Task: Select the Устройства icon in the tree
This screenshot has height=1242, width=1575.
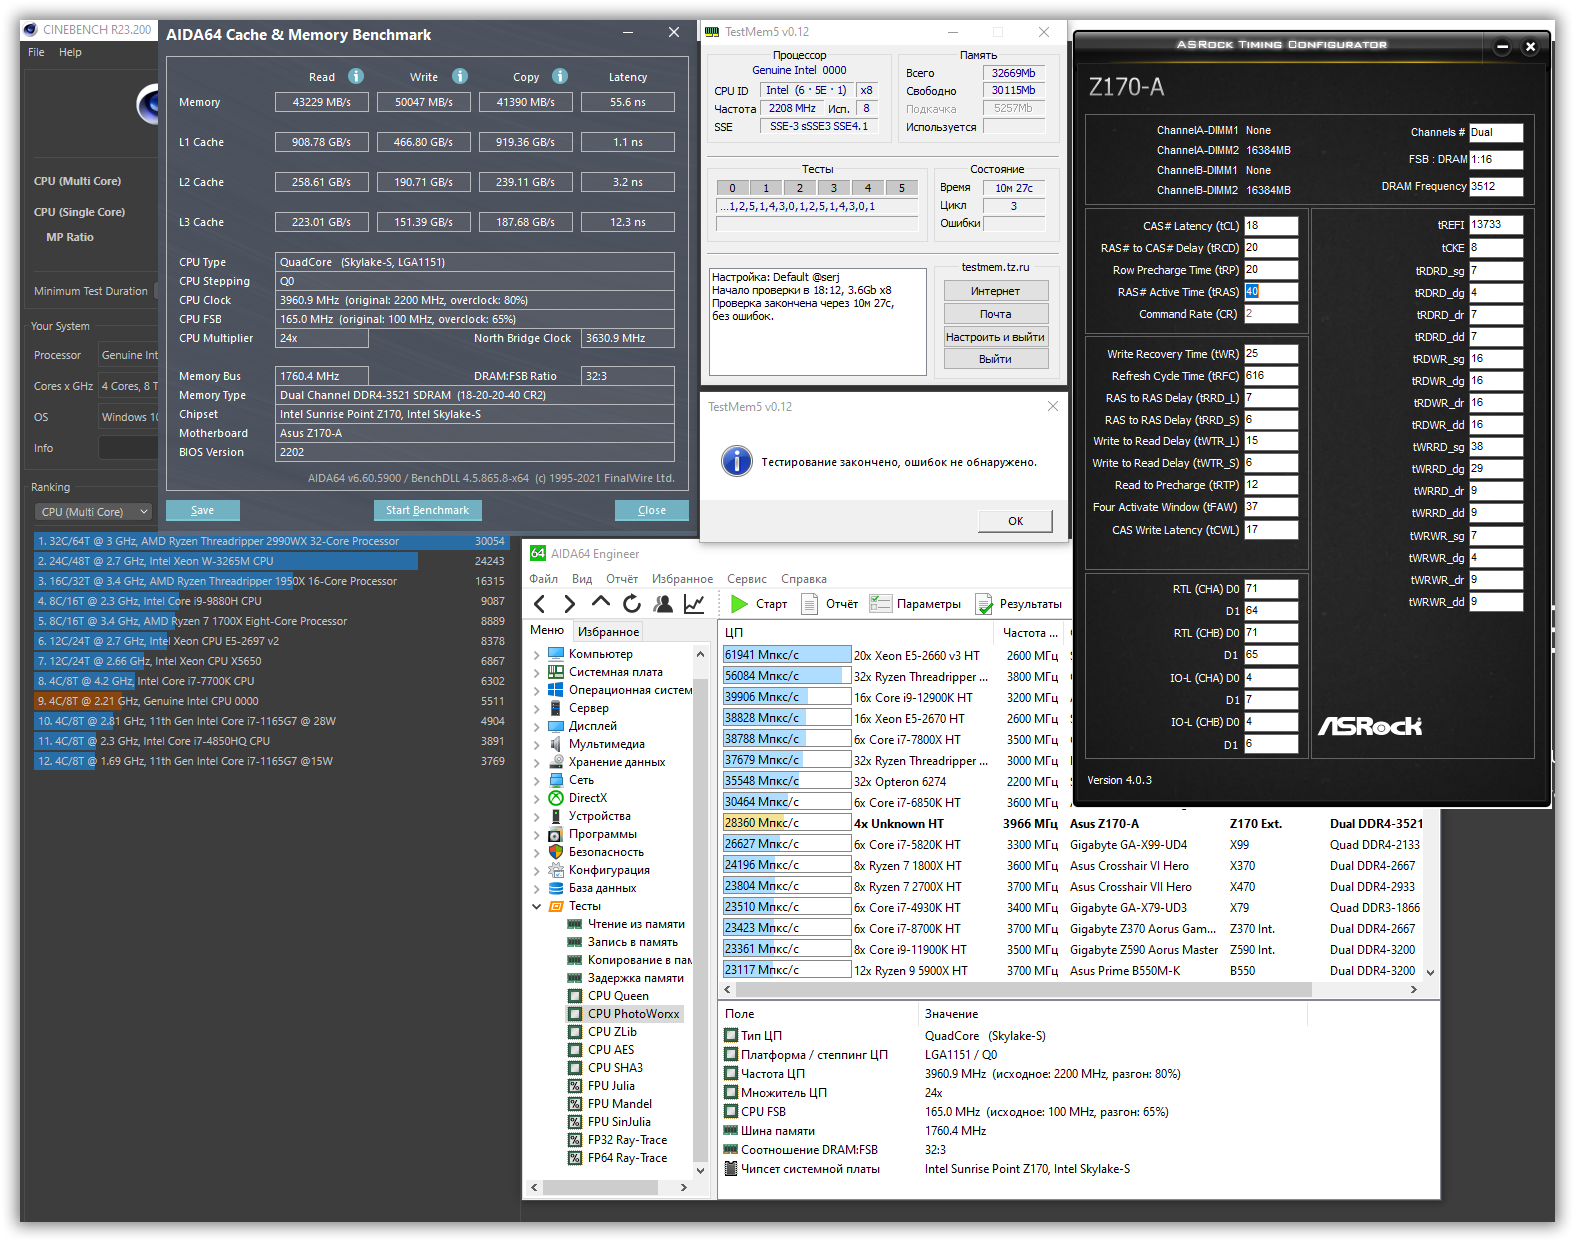Action: (556, 816)
